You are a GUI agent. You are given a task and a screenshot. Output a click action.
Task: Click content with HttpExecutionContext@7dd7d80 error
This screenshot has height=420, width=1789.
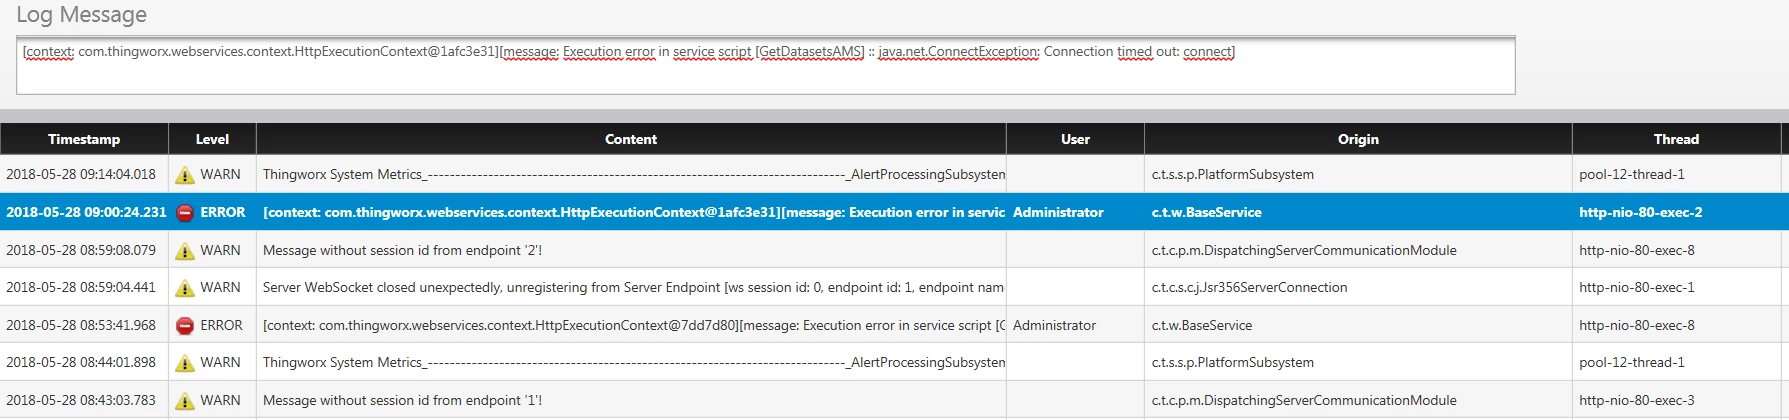pos(633,325)
